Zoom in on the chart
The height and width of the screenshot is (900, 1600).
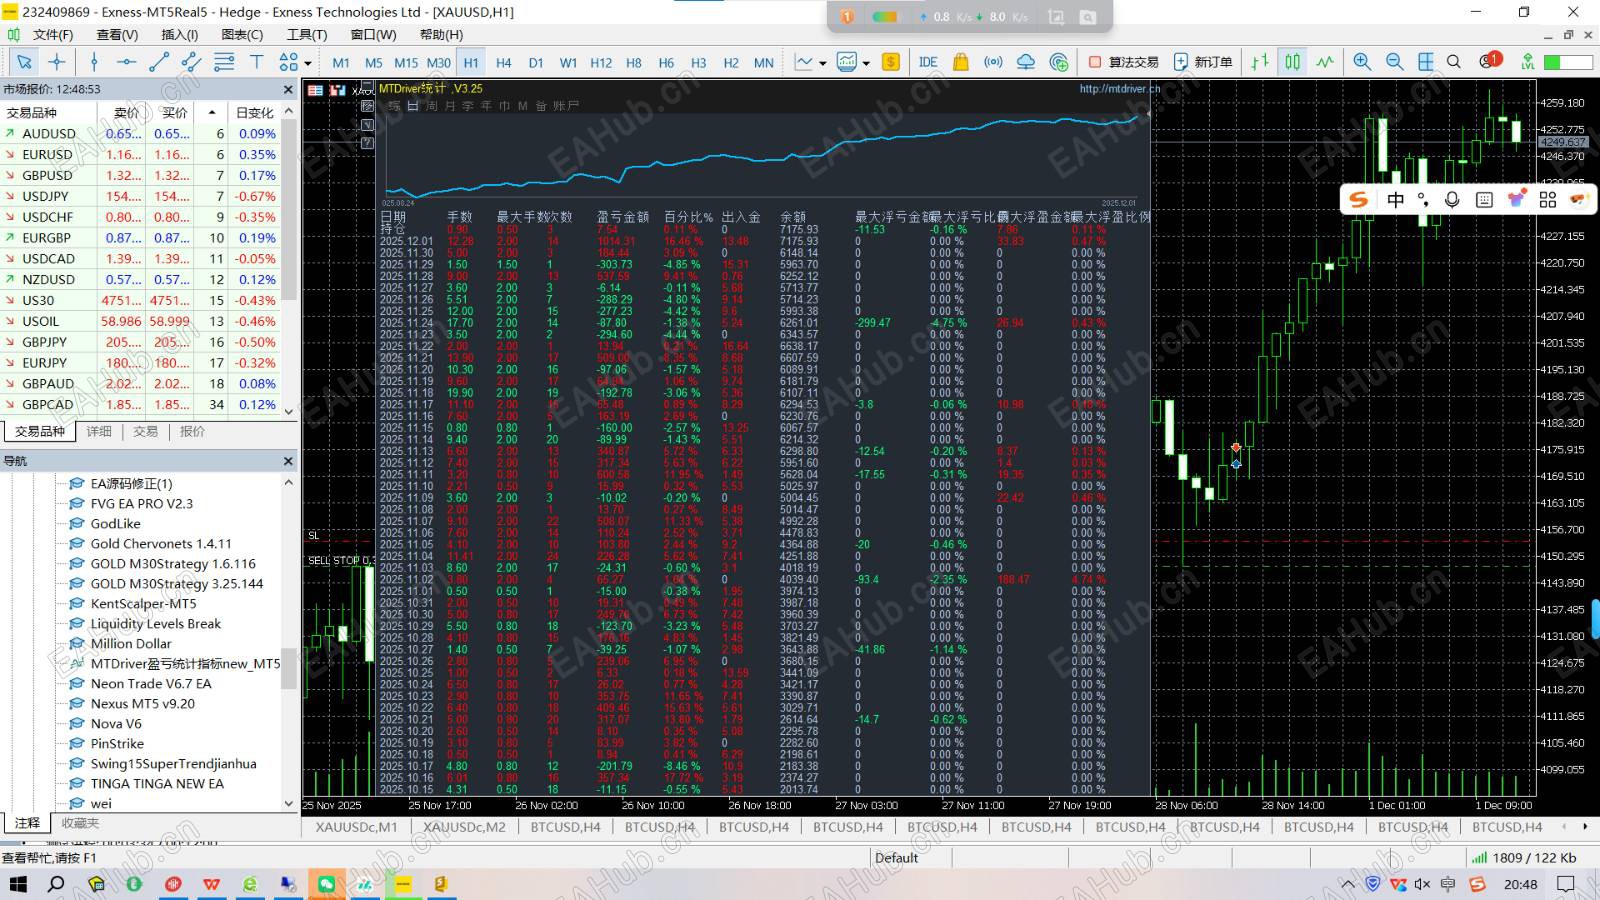(1362, 62)
